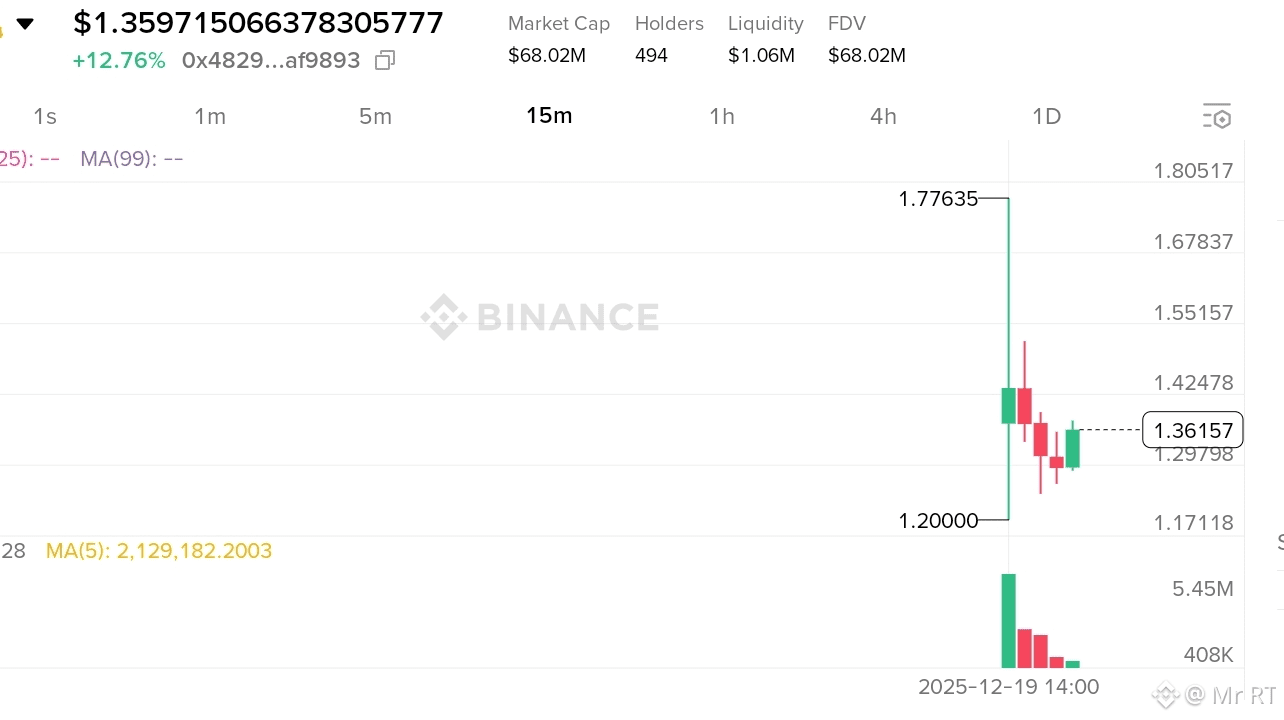
Task: Select the 15m timeframe tab
Action: coord(549,115)
